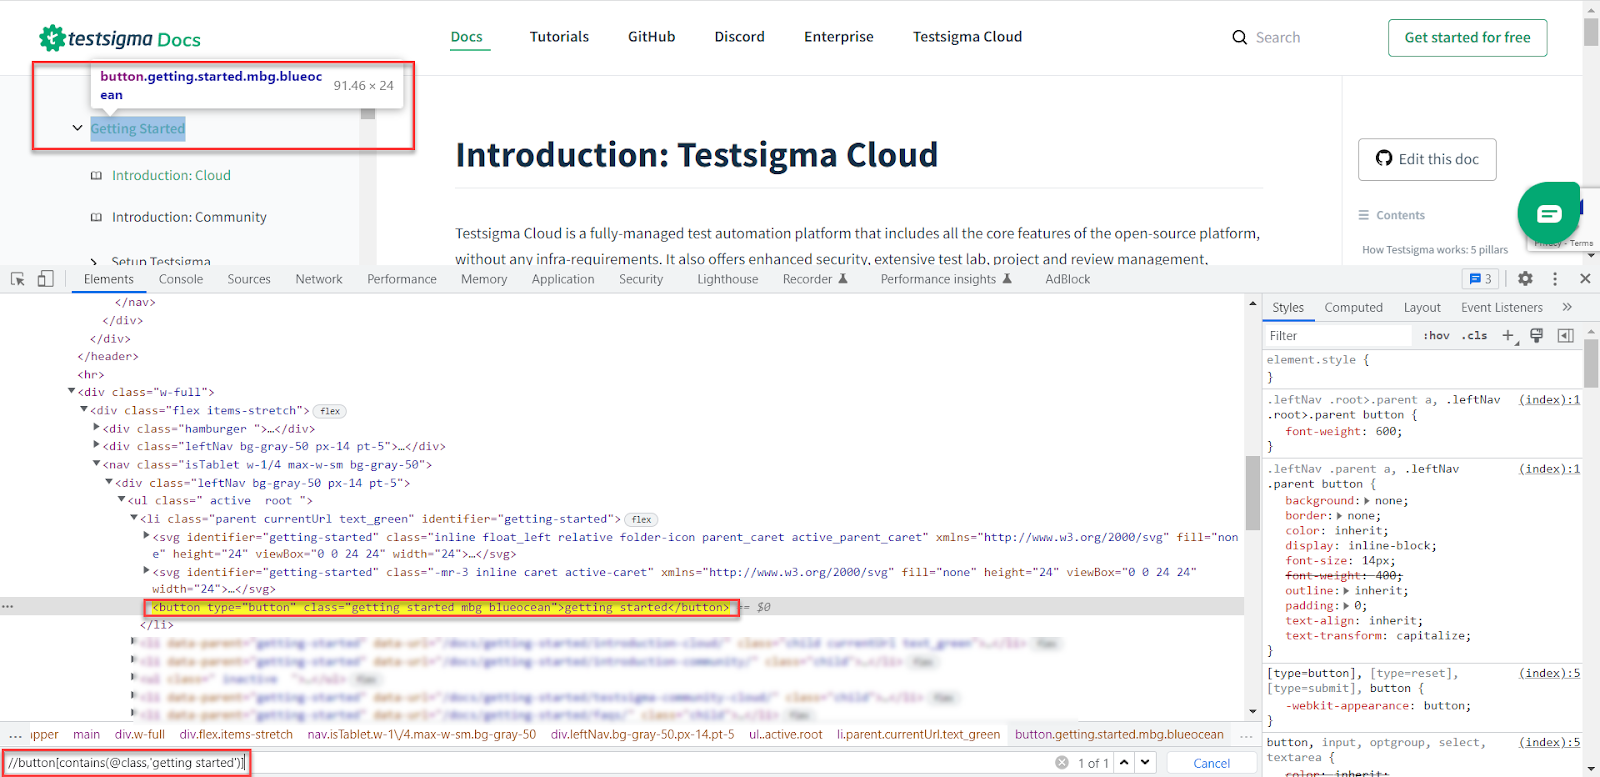1600x777 pixels.
Task: Click the Styles filter input
Action: click(x=1340, y=336)
